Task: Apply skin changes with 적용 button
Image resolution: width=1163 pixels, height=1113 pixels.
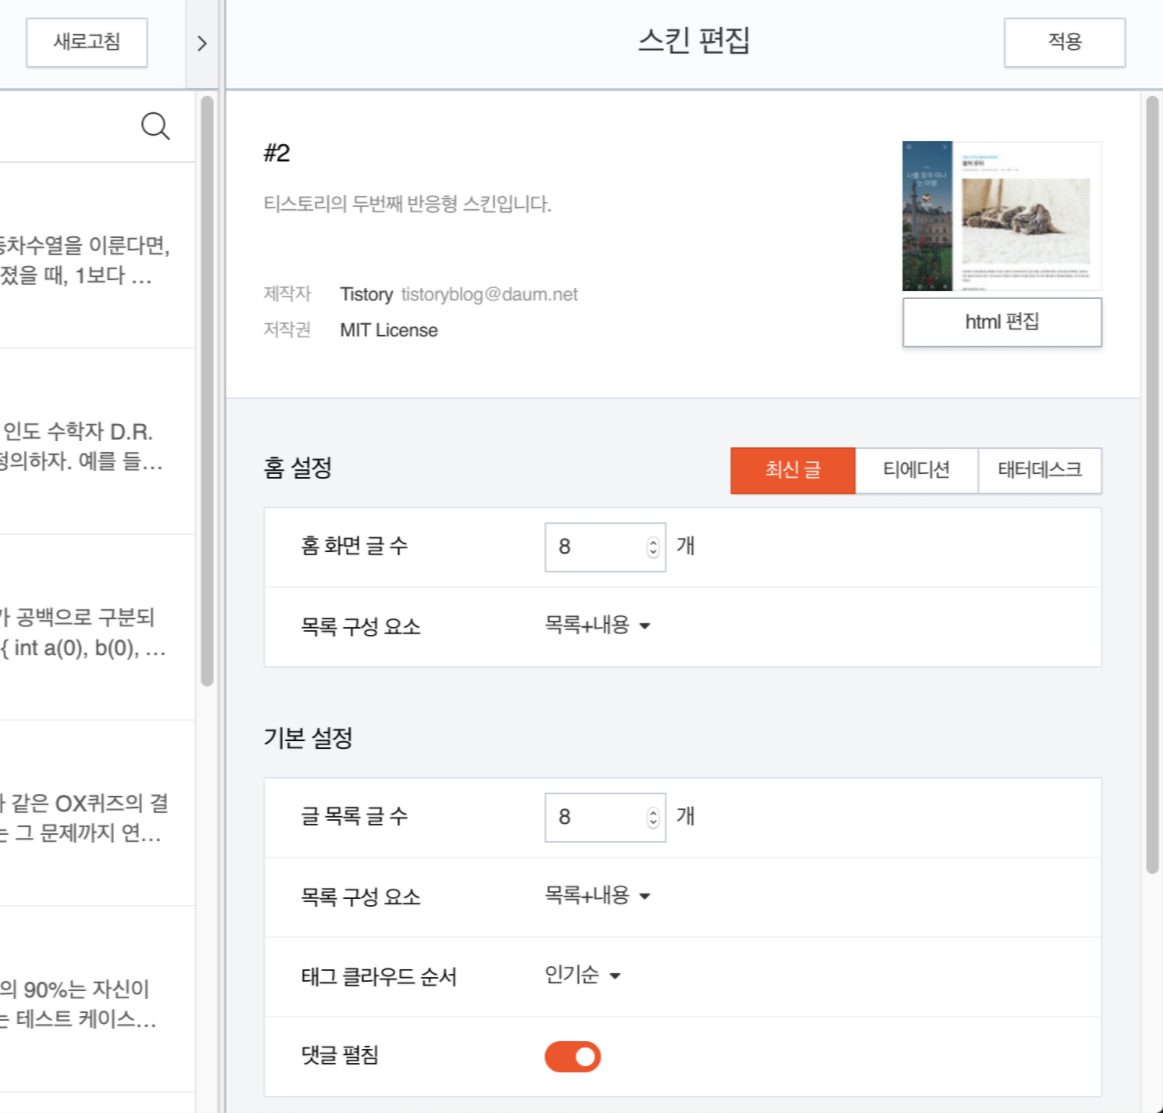Action: (1064, 42)
